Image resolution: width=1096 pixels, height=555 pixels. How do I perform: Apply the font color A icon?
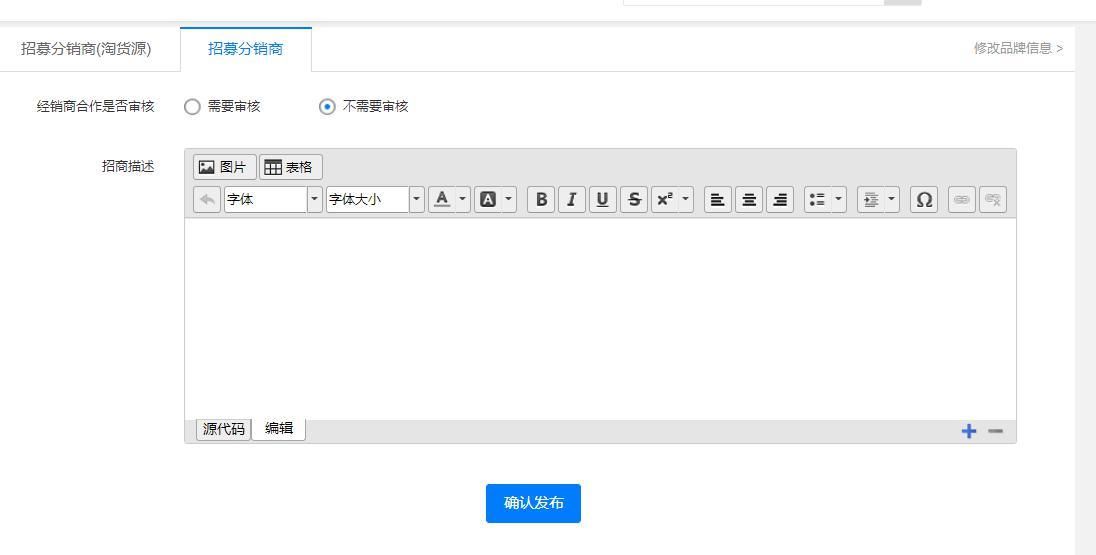click(442, 200)
